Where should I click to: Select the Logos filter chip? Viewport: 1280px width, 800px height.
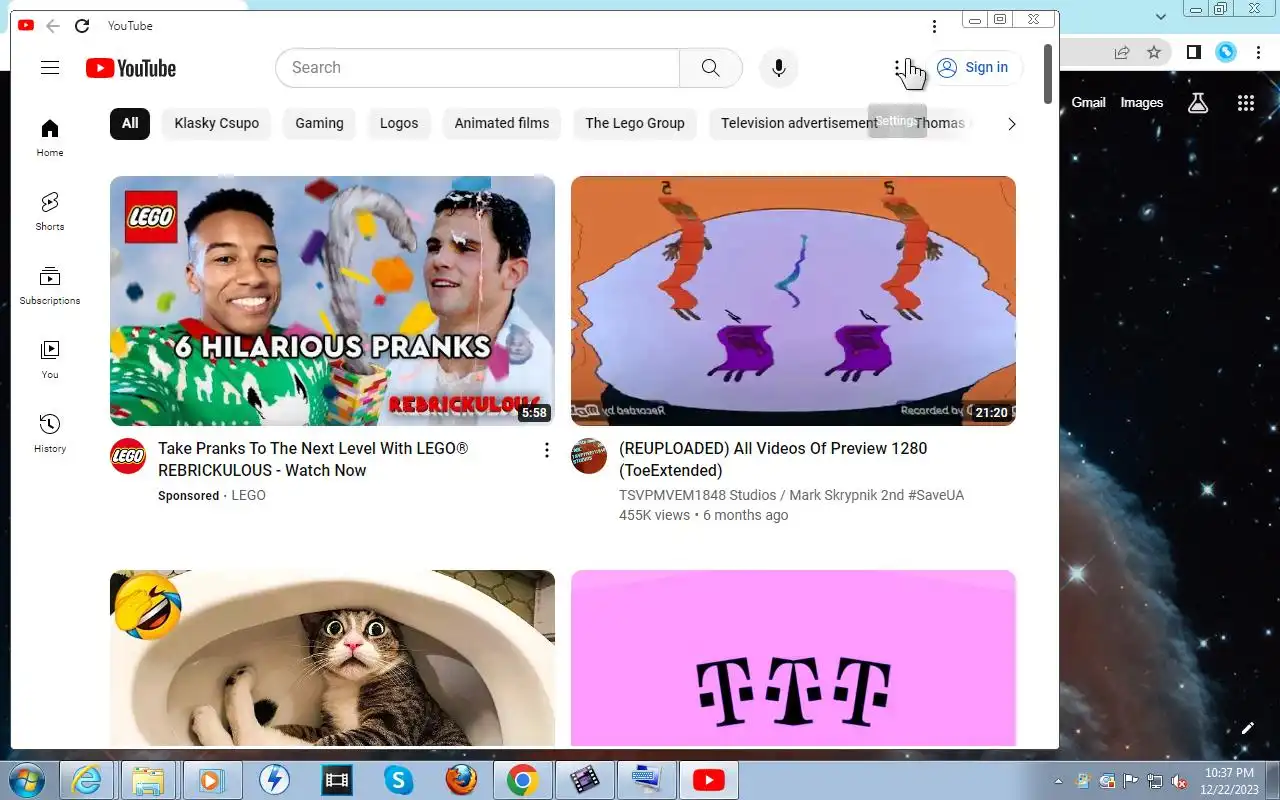[x=399, y=123]
